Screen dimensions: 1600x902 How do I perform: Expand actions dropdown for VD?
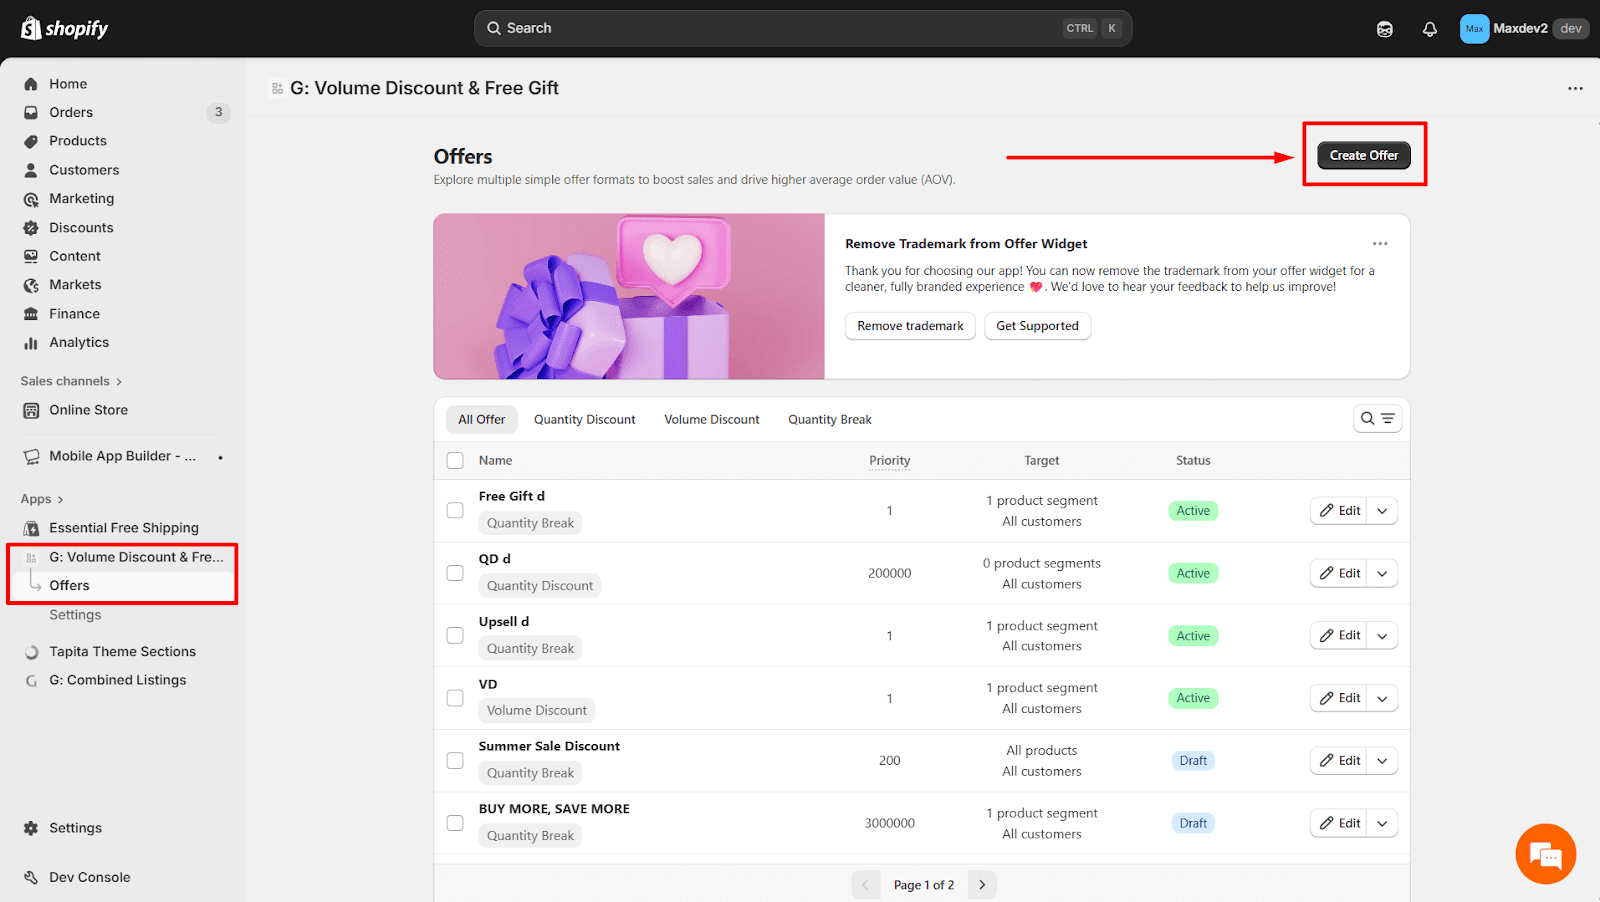tap(1382, 698)
